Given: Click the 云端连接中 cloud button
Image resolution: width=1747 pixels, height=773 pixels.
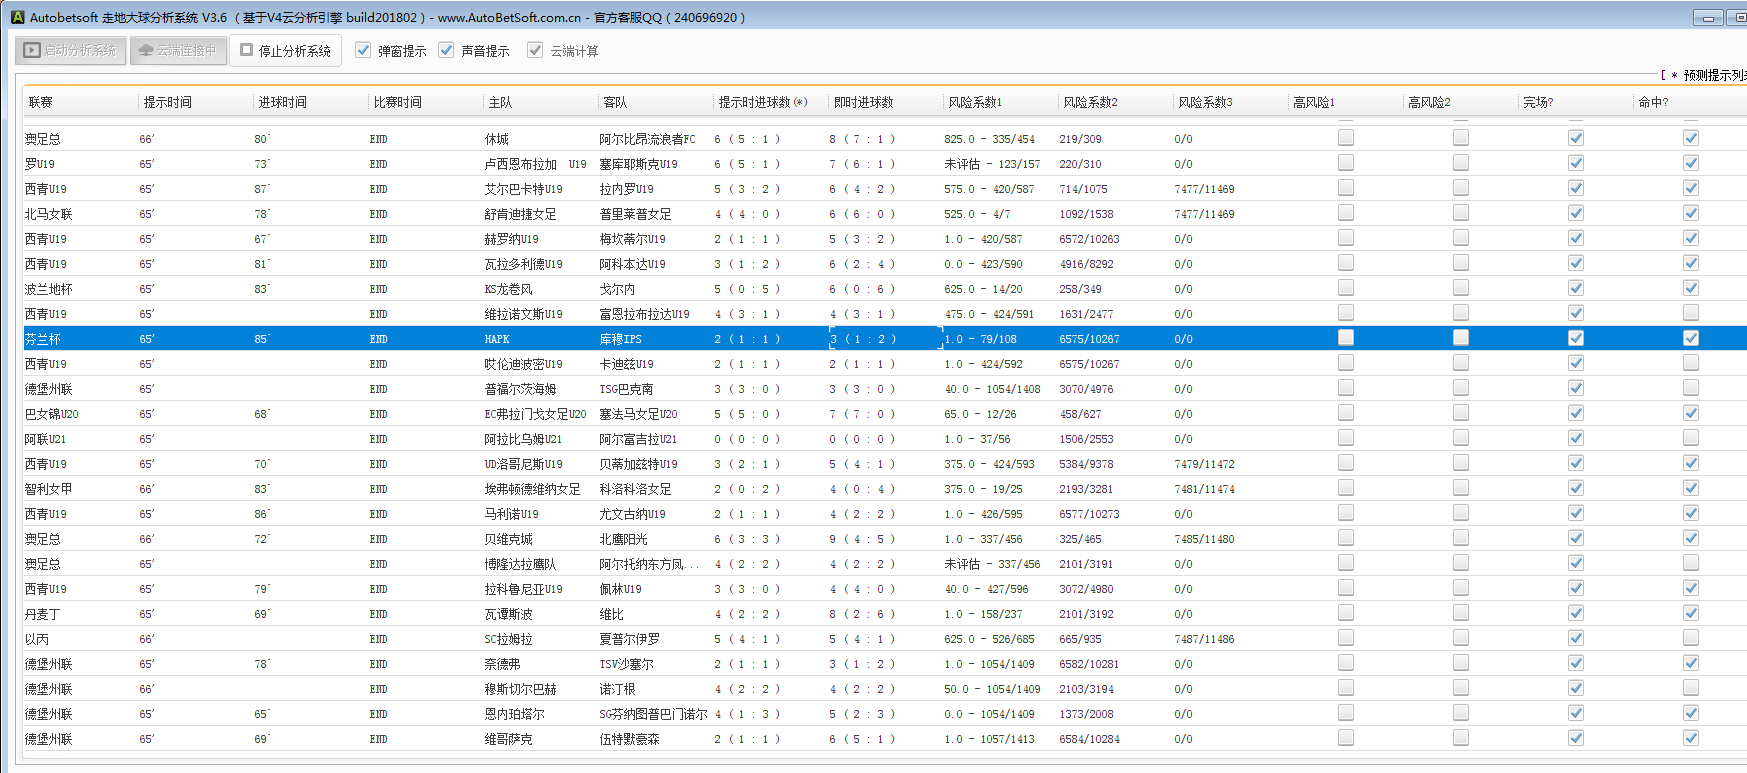Looking at the screenshot, I should (177, 50).
